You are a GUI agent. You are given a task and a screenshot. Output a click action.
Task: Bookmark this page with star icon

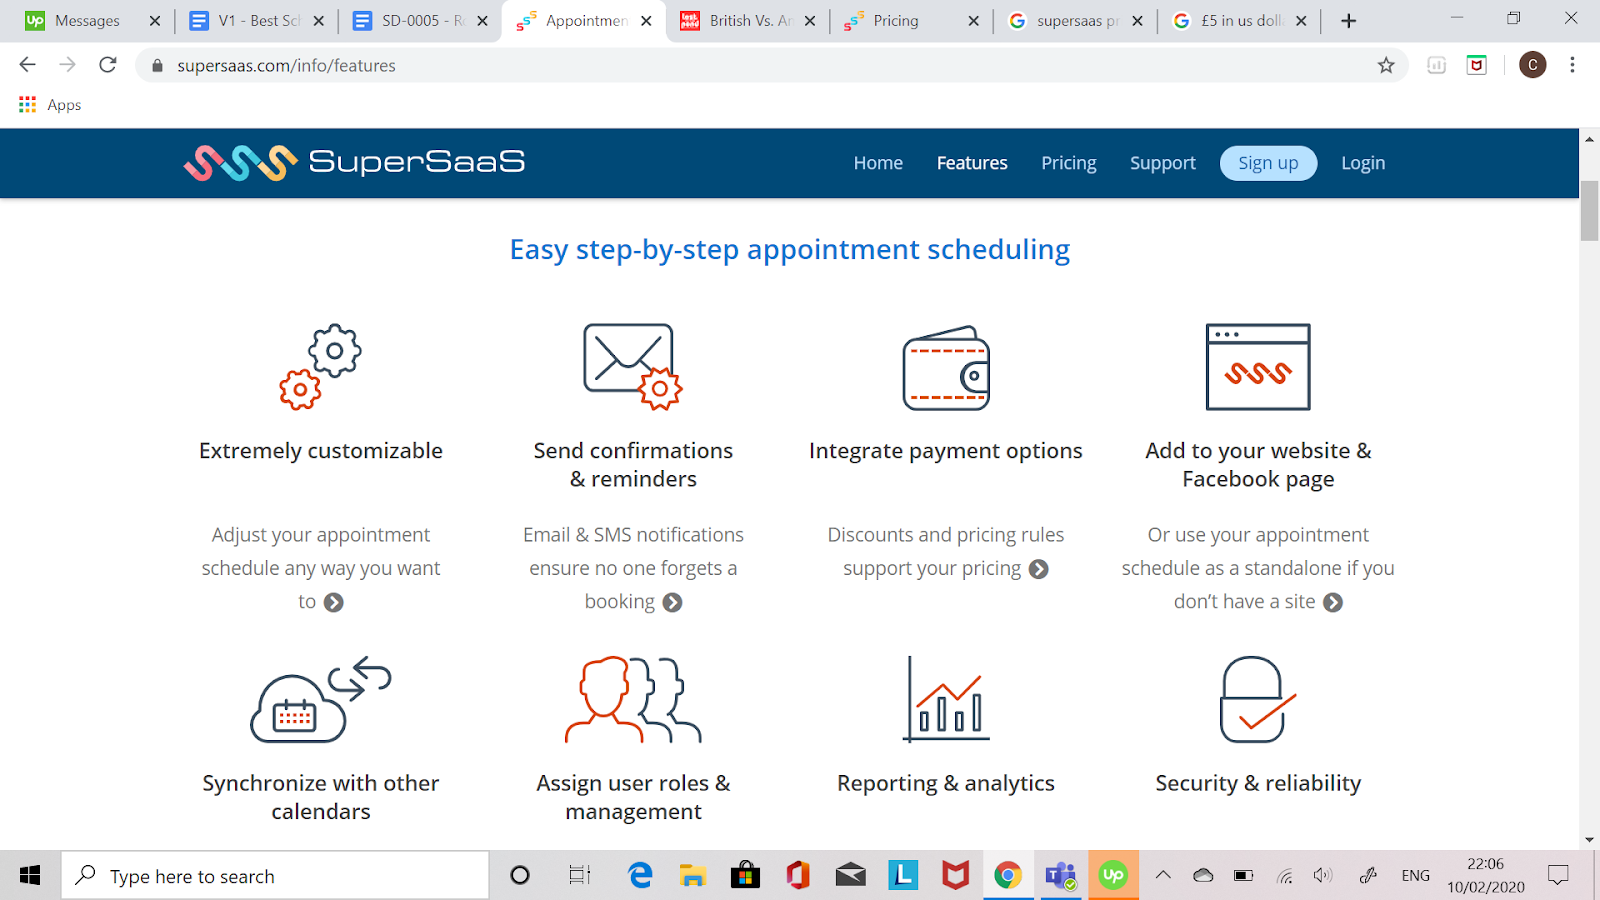tap(1386, 65)
